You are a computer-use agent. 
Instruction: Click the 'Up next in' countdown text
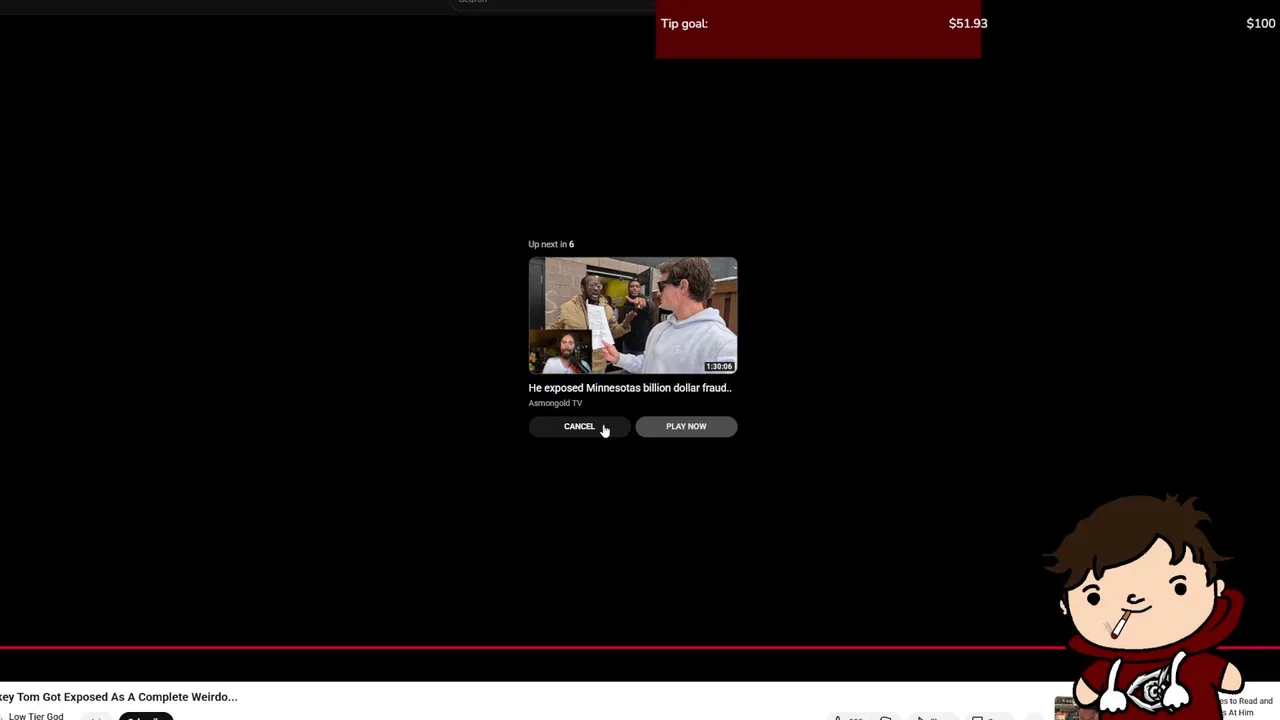click(551, 244)
